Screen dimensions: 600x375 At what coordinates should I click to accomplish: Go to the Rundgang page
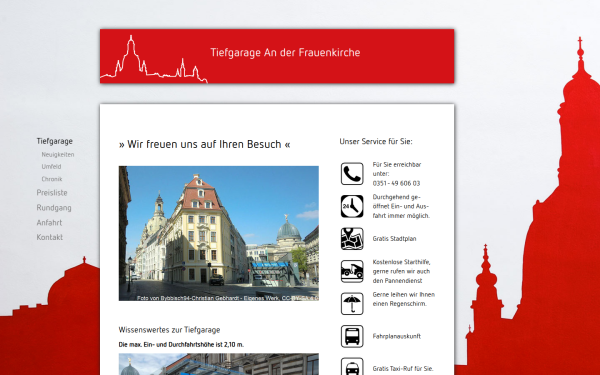coord(54,208)
